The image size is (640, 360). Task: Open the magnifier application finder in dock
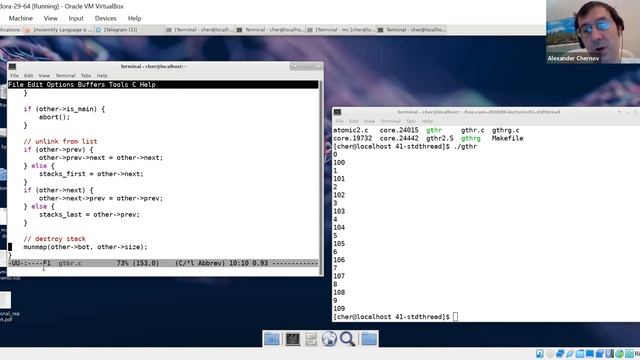pos(348,339)
